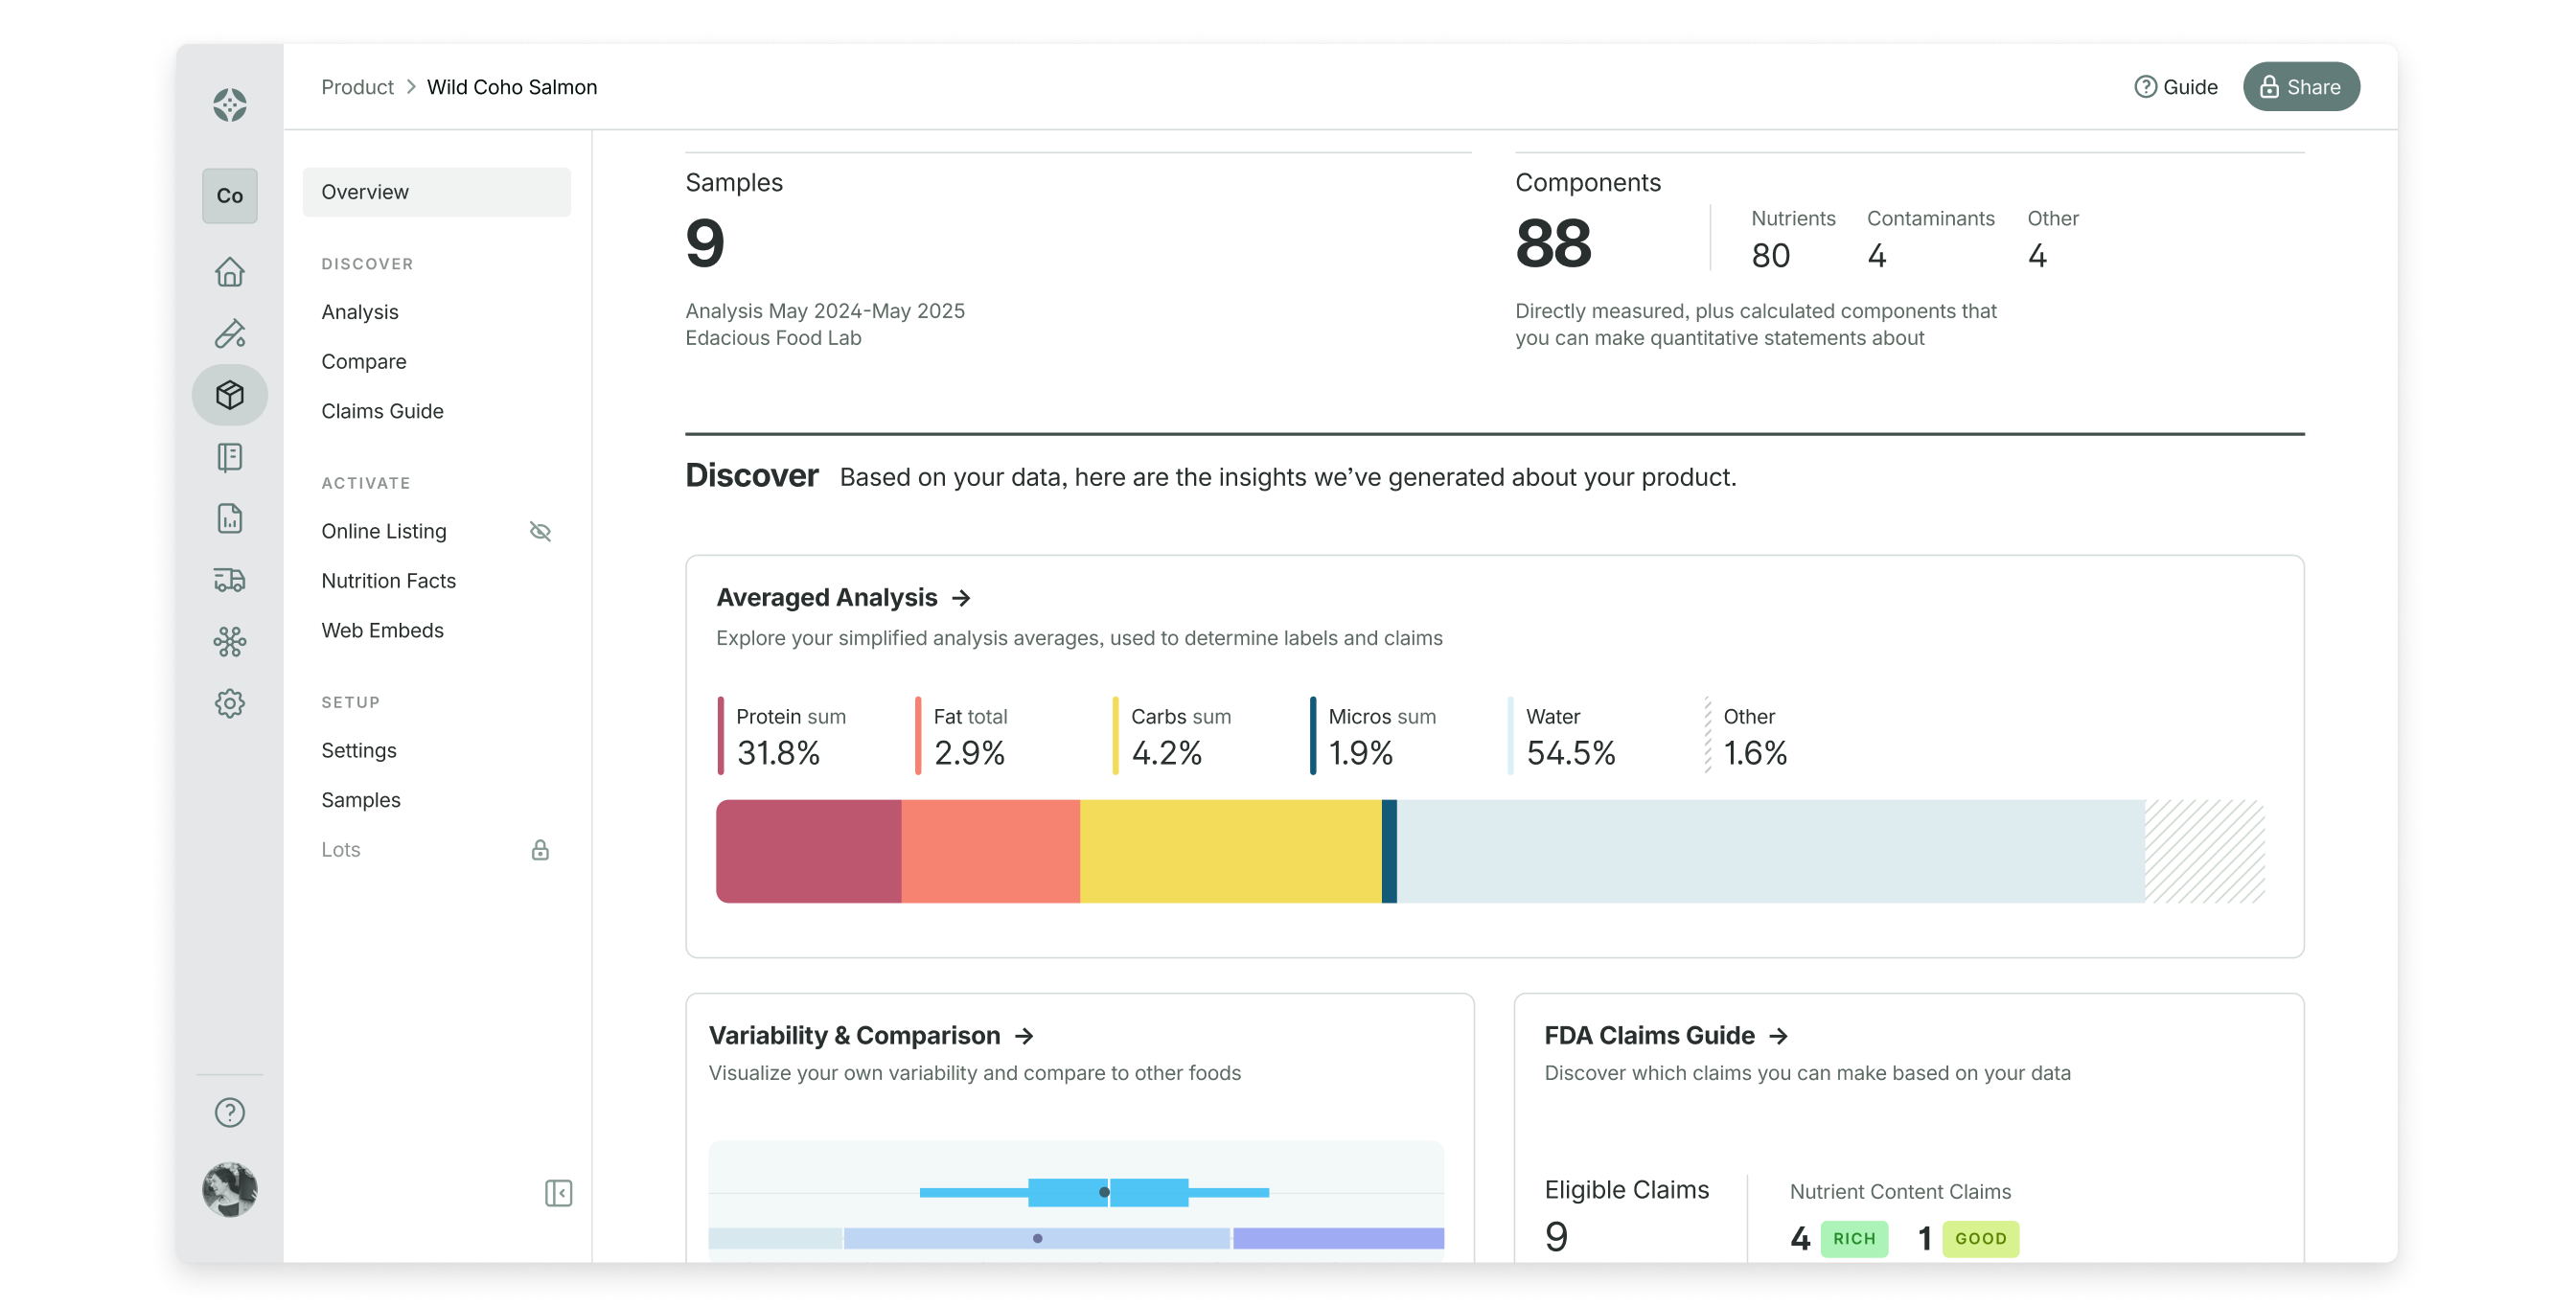The height and width of the screenshot is (1307, 2576).
Task: Select the Products box icon
Action: click(229, 395)
